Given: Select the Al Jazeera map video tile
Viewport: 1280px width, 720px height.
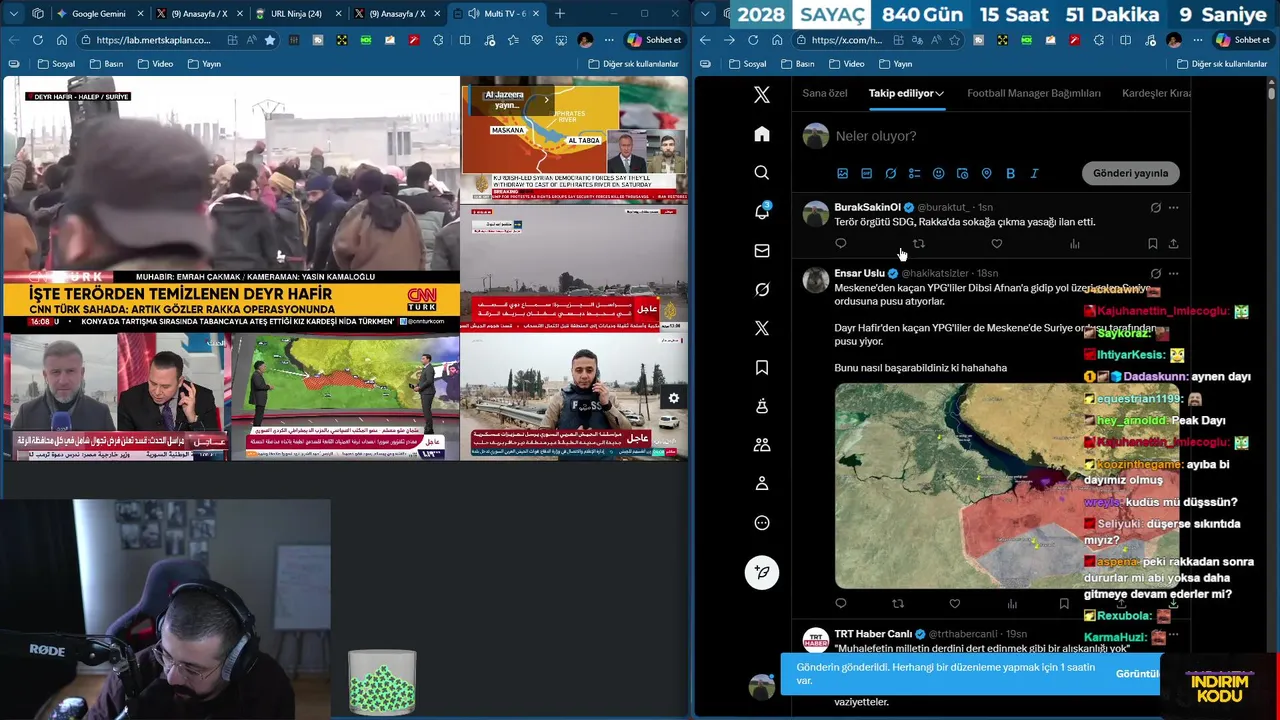Looking at the screenshot, I should (574, 142).
